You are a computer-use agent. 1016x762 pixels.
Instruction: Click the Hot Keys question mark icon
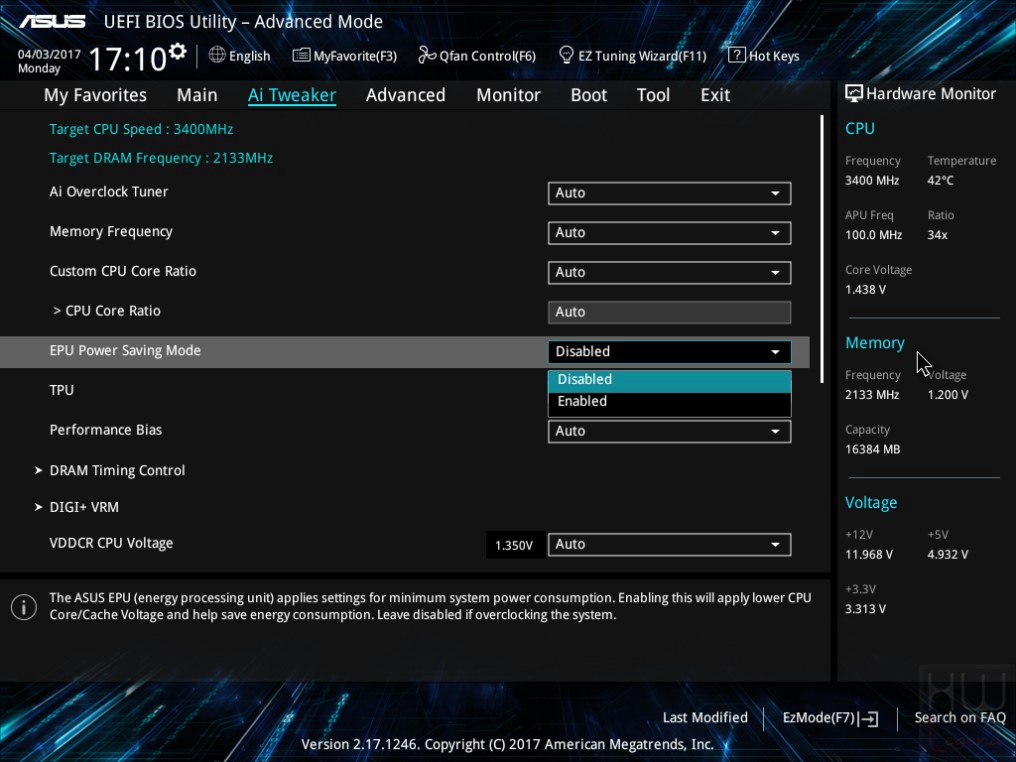737,55
